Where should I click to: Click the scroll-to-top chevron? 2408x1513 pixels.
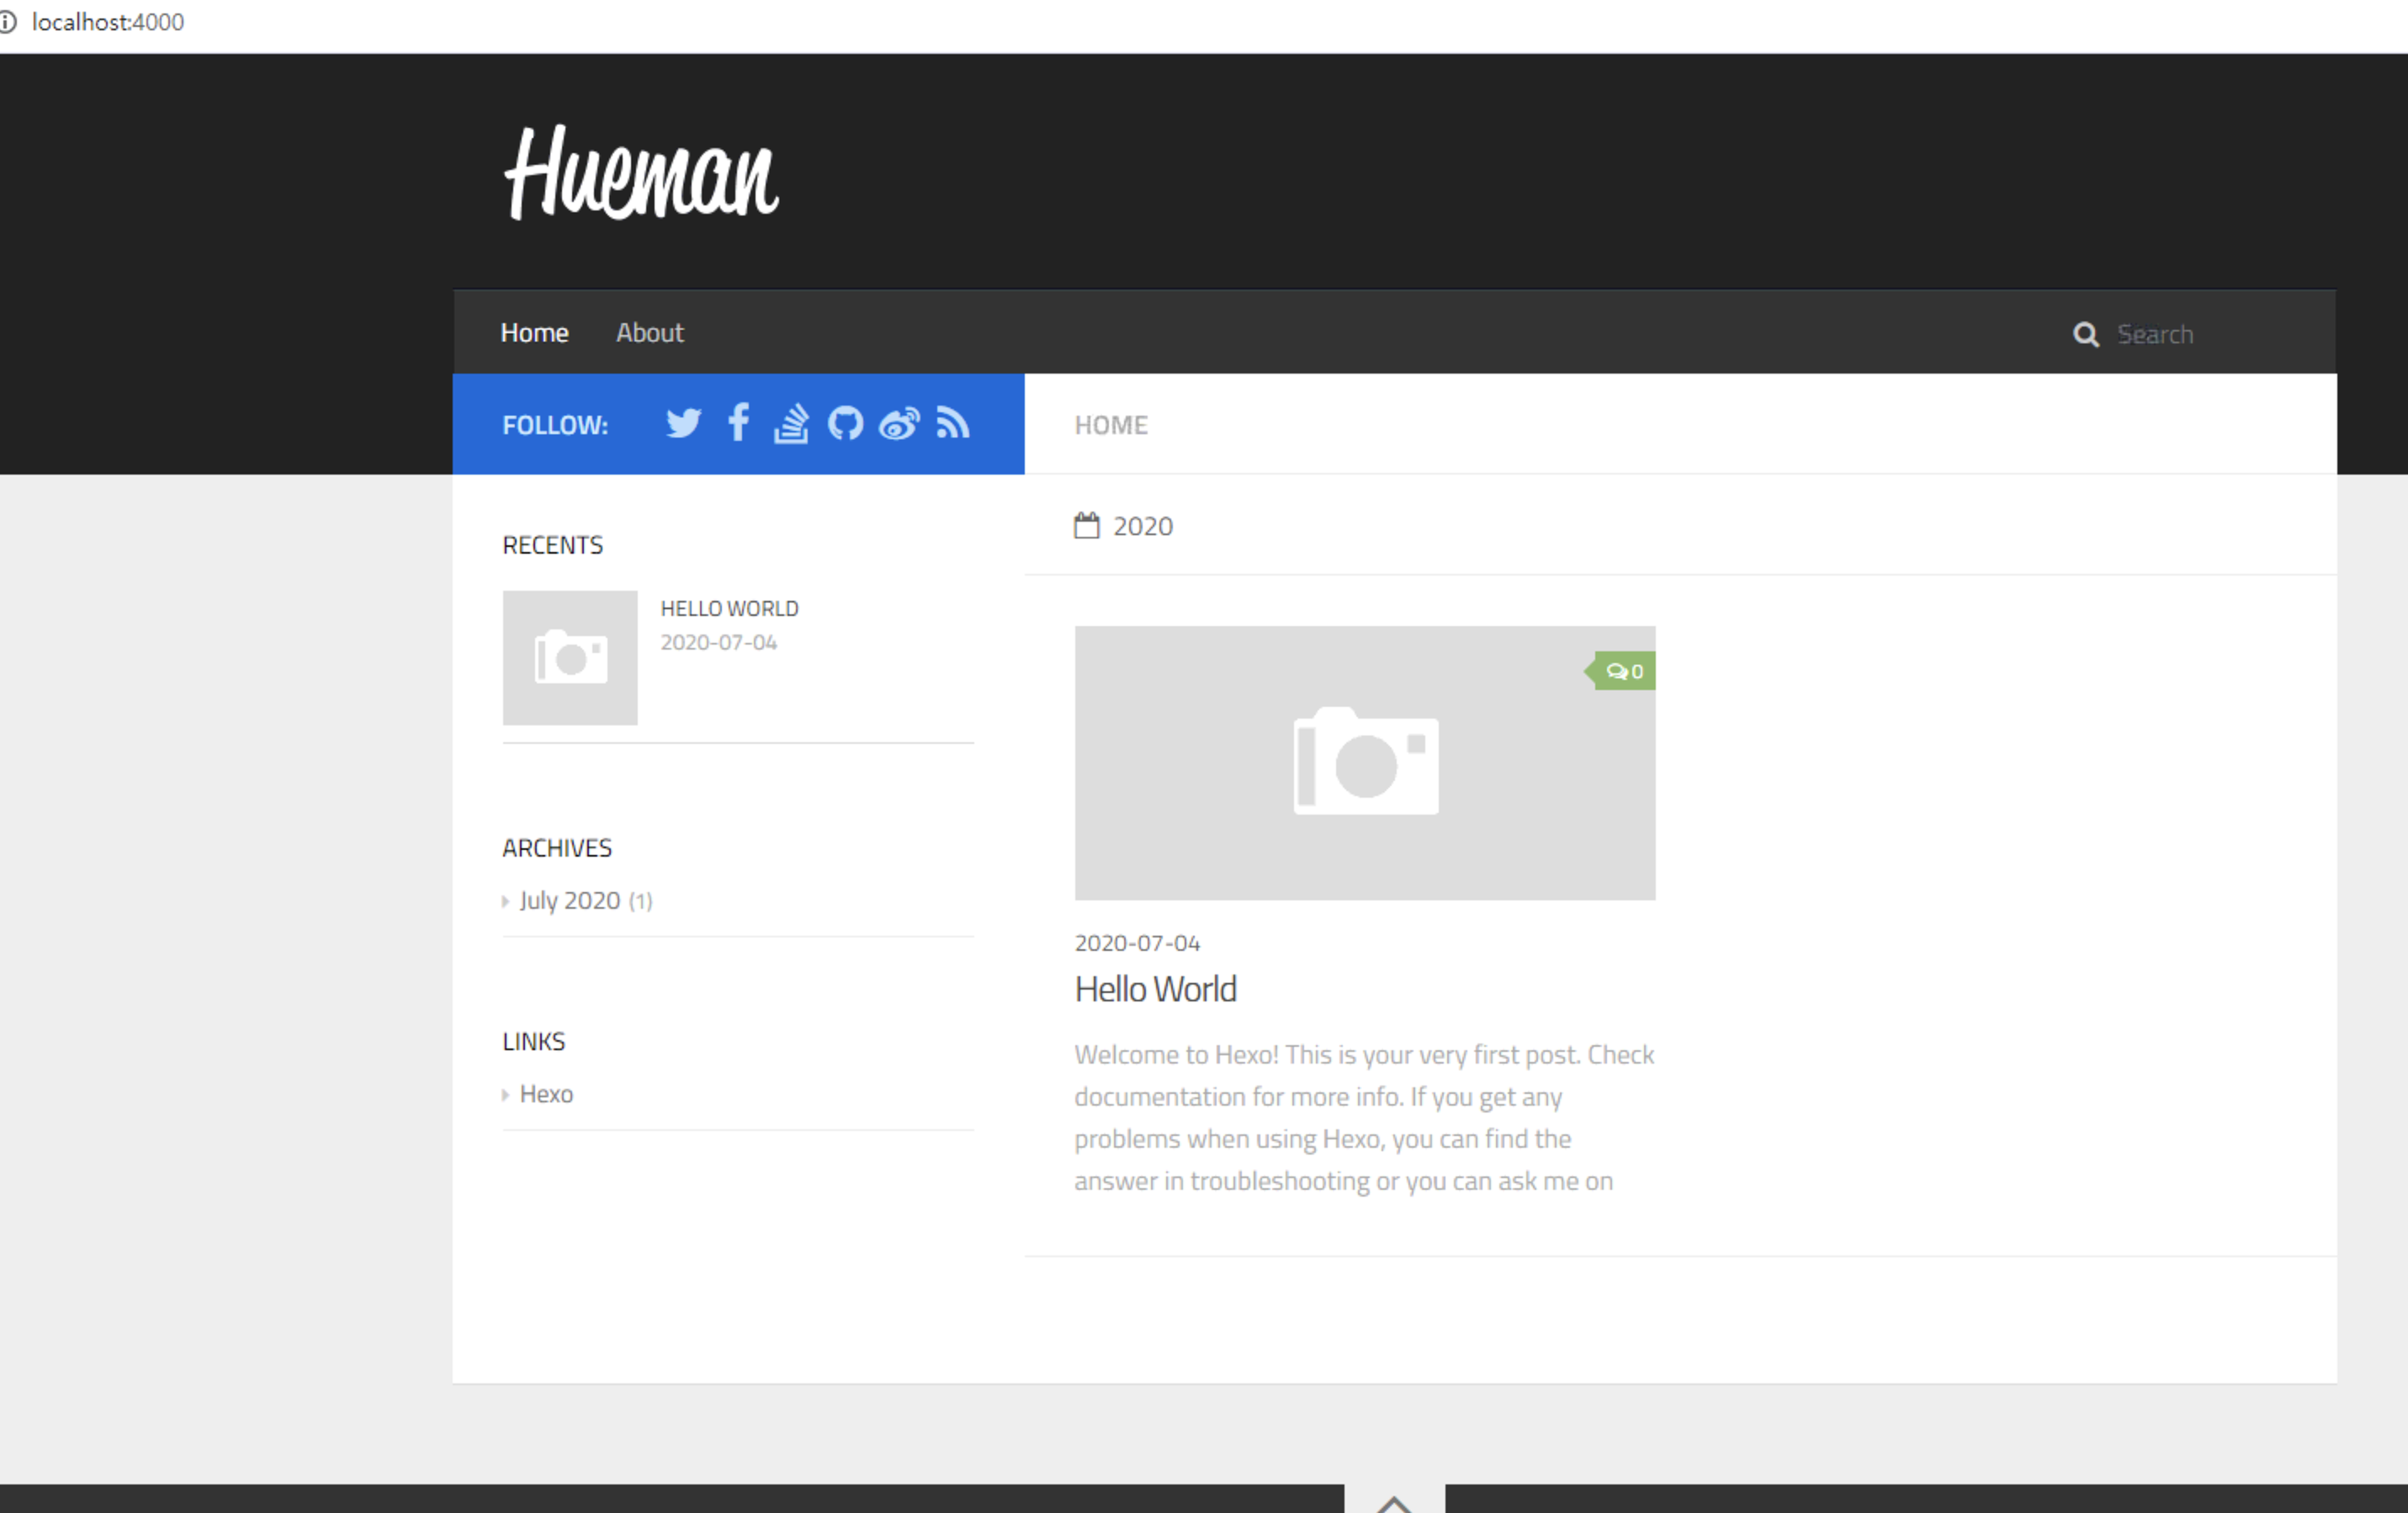pyautogui.click(x=1394, y=1503)
